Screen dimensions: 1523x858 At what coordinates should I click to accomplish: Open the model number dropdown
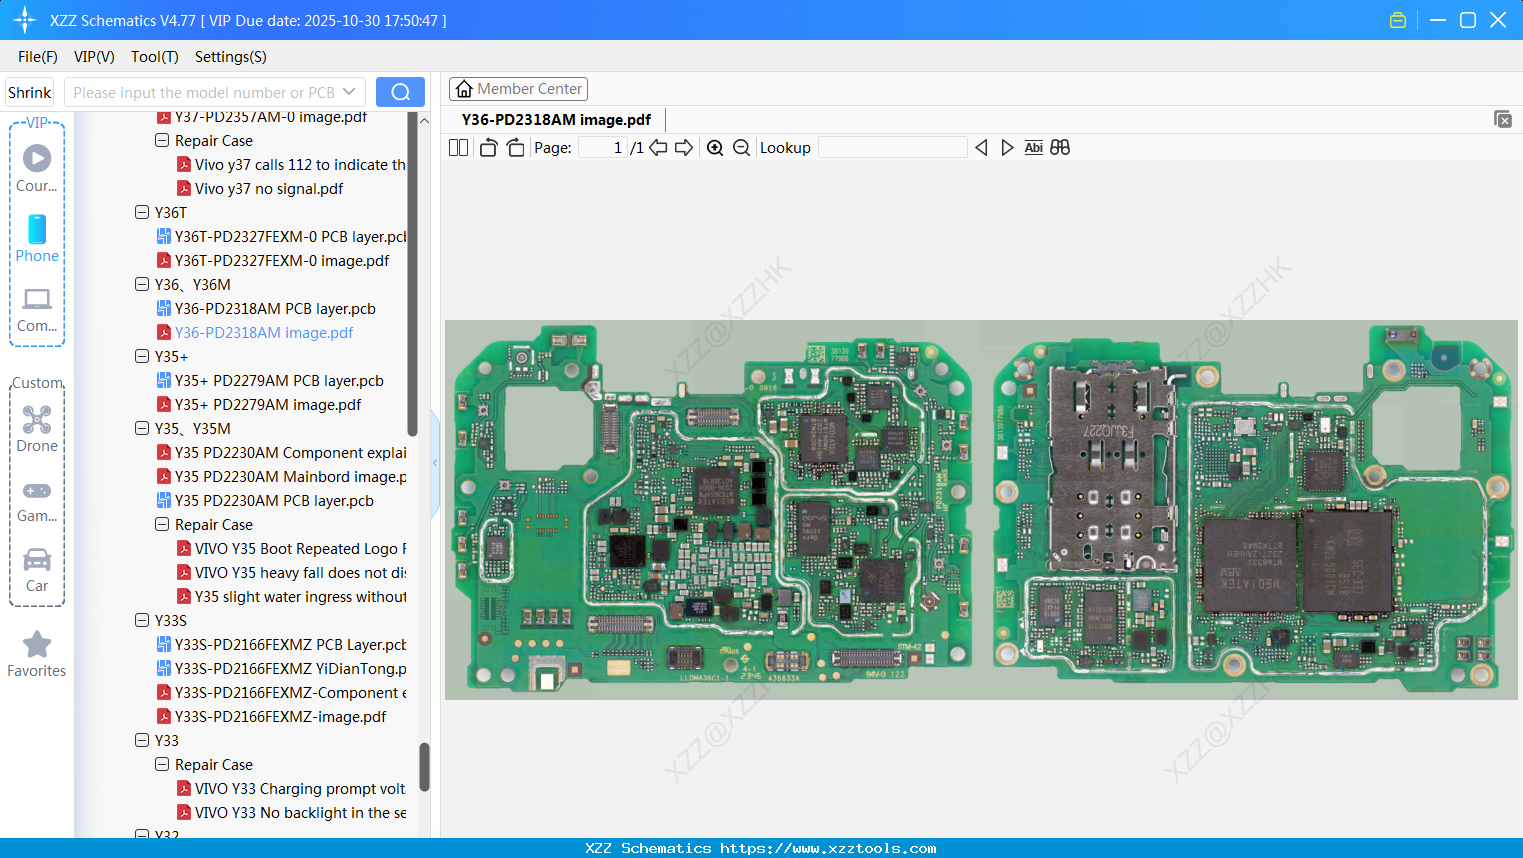point(350,91)
